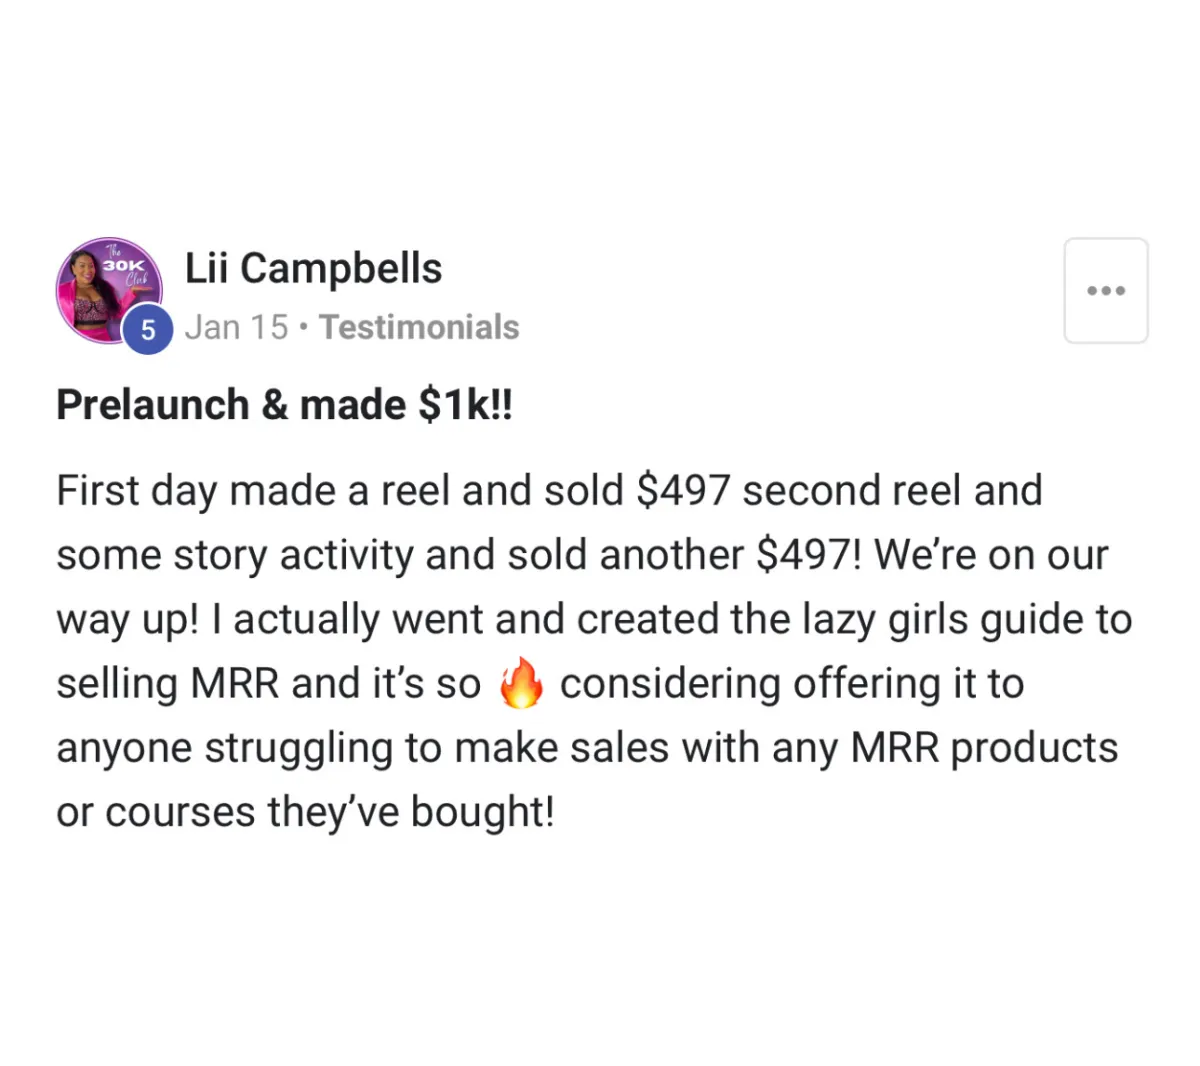Screen dimensions: 1200x1066
Task: Click the words 'MRR products' in the post
Action: [984, 748]
